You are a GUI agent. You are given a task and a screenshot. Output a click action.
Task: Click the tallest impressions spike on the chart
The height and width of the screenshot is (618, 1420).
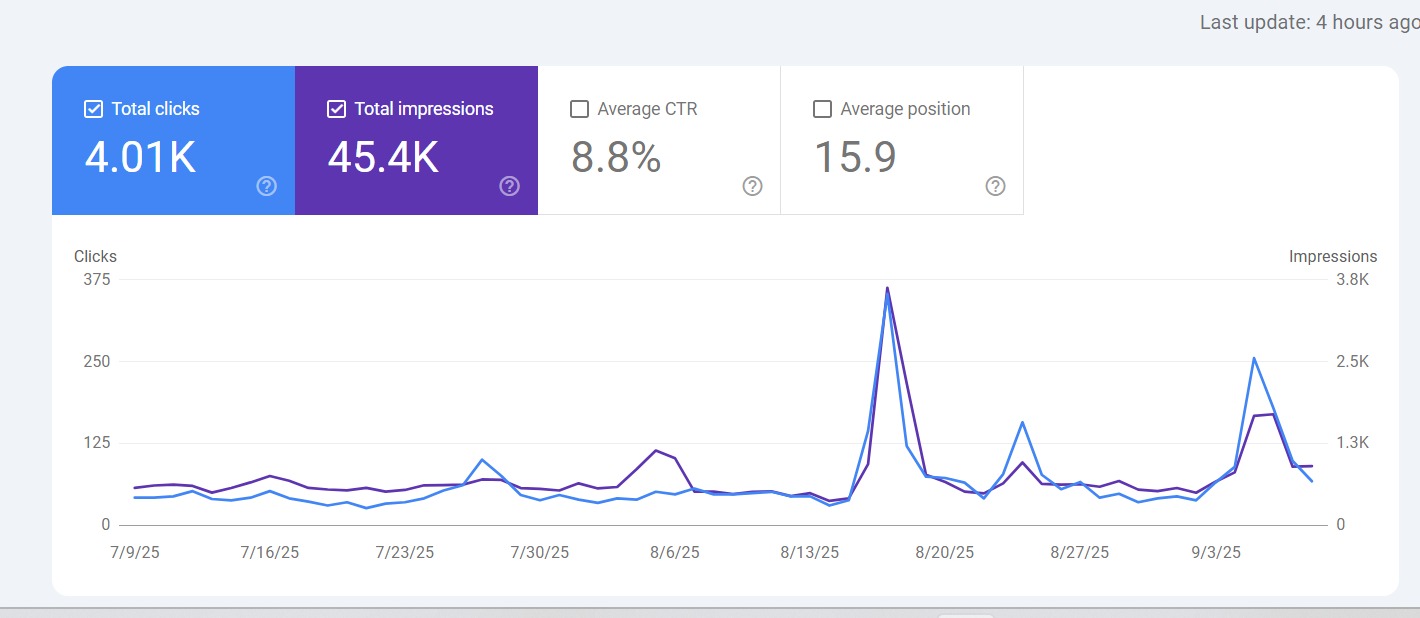click(888, 290)
